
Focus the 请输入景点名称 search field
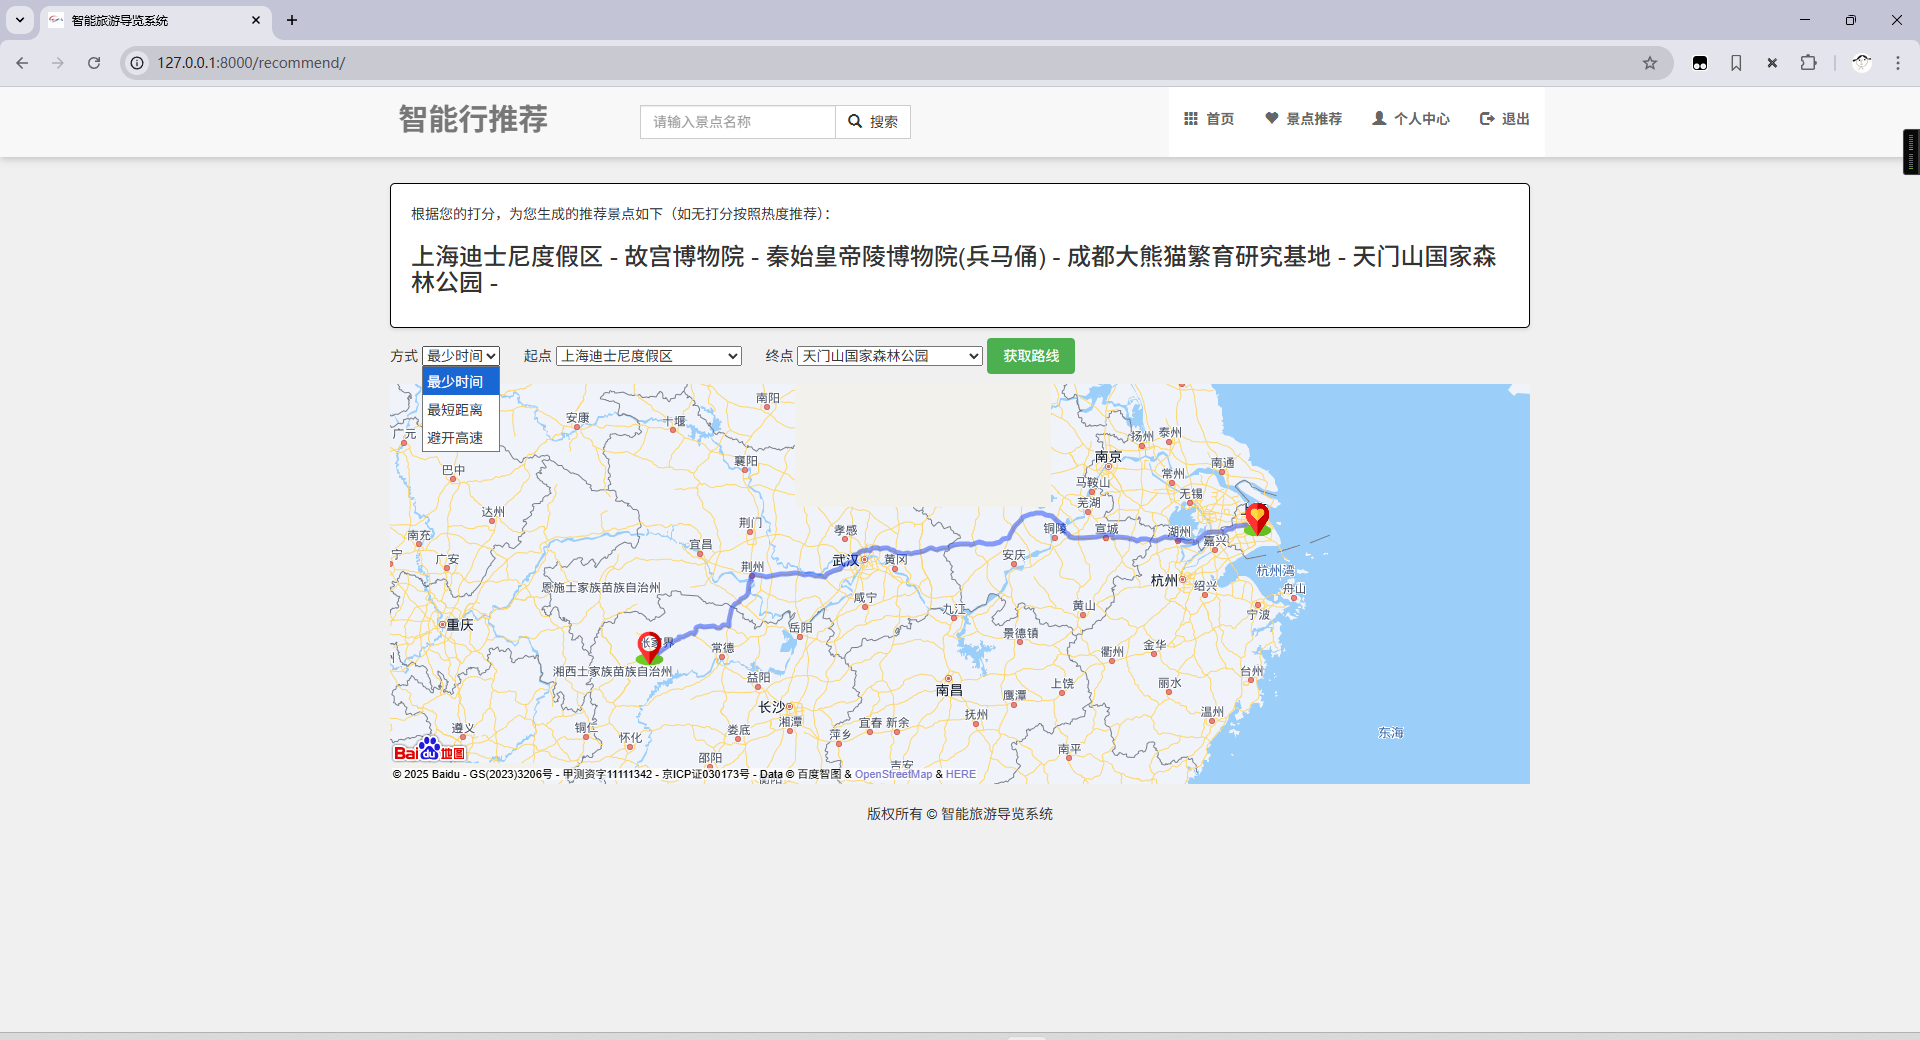pyautogui.click(x=738, y=122)
